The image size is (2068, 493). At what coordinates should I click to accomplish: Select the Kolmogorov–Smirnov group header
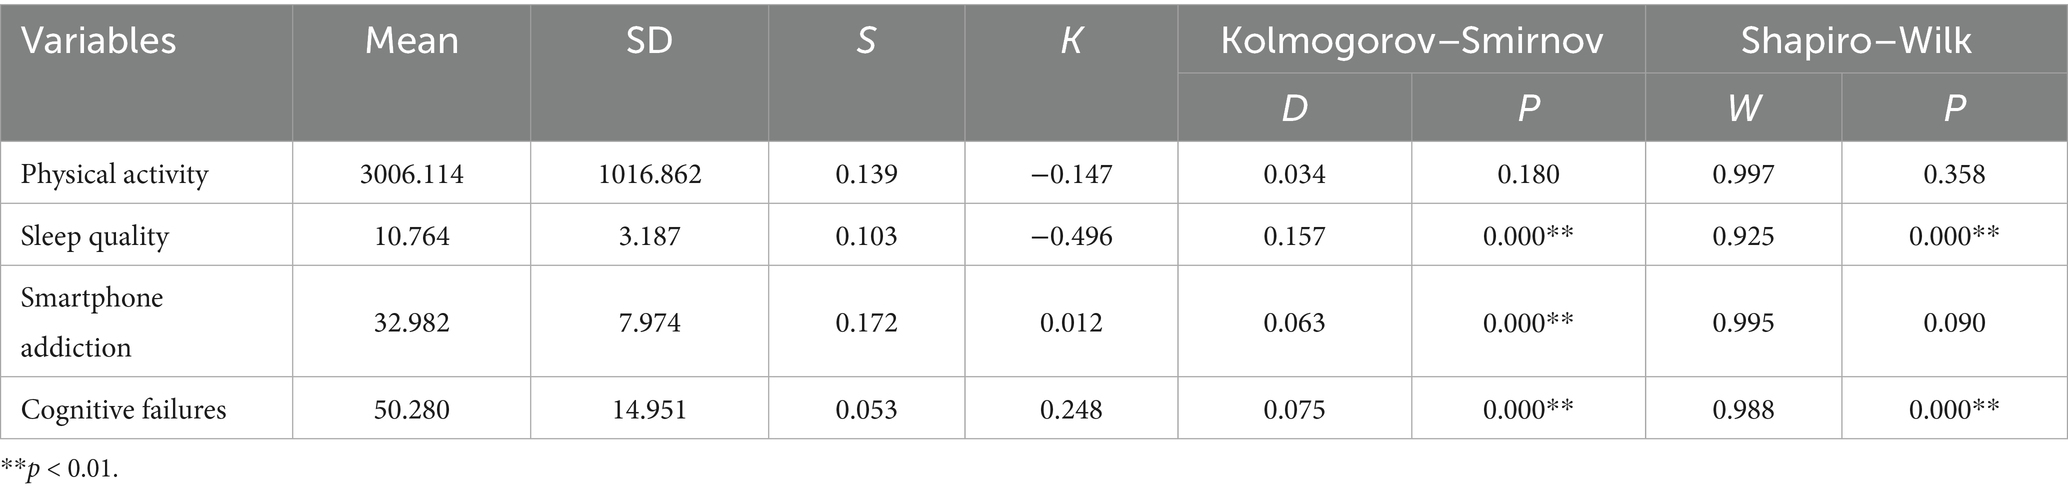1411,41
